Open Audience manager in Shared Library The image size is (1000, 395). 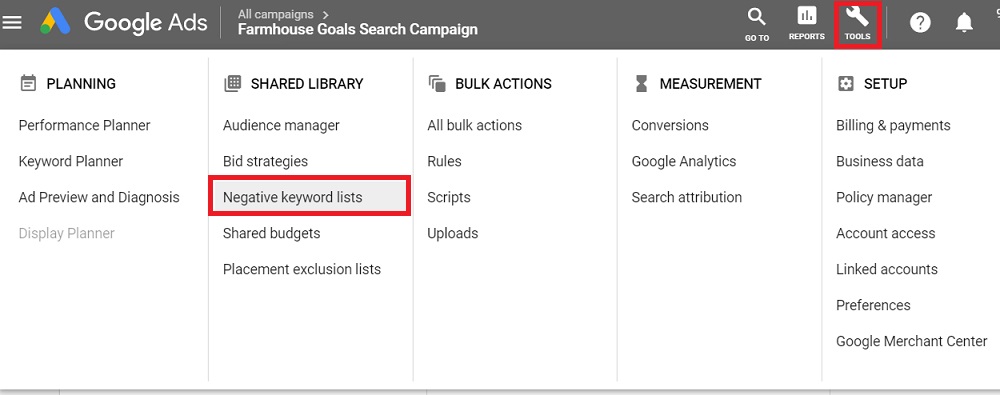pos(281,126)
